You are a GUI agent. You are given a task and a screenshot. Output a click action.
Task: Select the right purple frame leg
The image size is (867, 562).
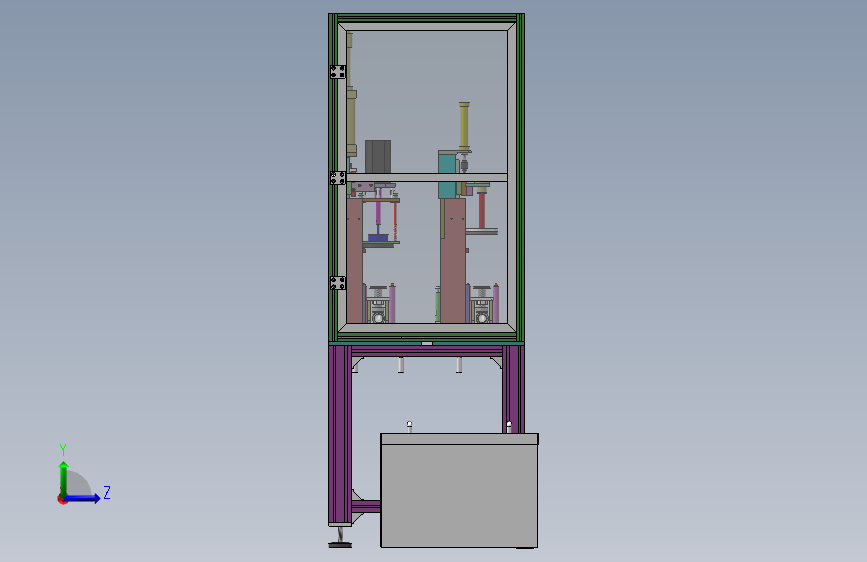[x=513, y=389]
